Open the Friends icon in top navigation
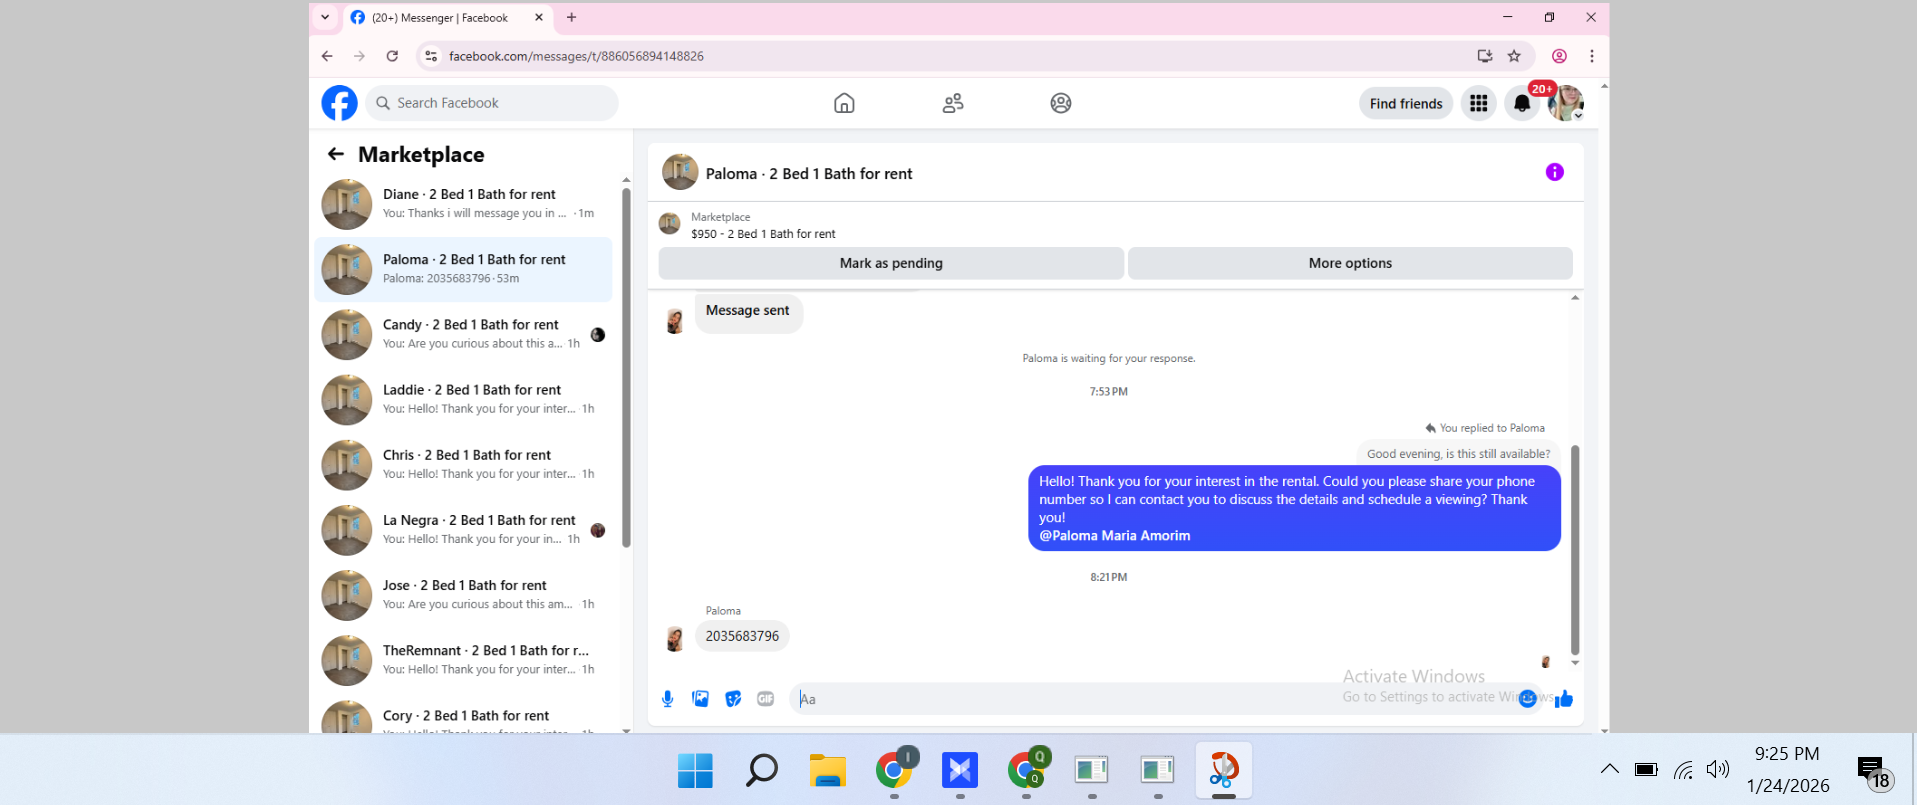The height and width of the screenshot is (805, 1917). pyautogui.click(x=953, y=103)
